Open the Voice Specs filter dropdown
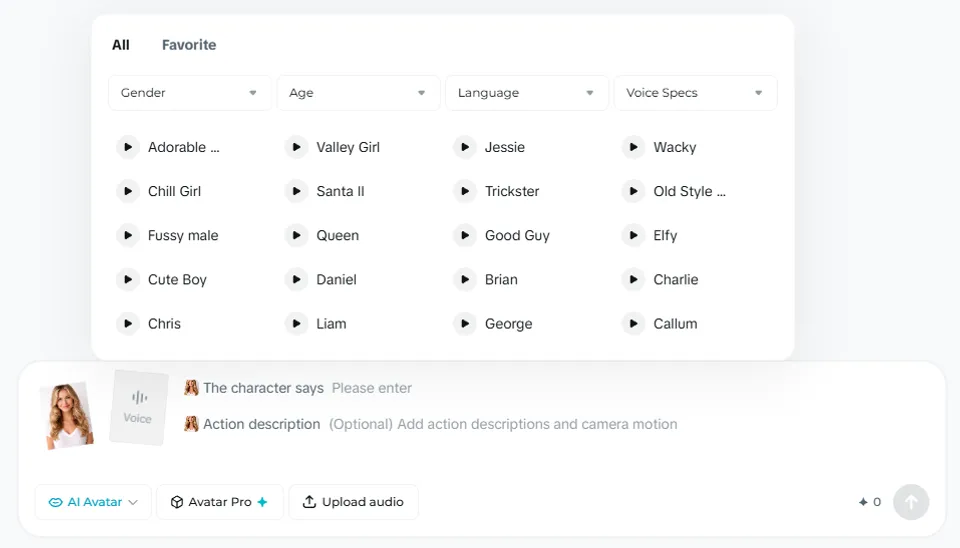960x548 pixels. click(696, 93)
